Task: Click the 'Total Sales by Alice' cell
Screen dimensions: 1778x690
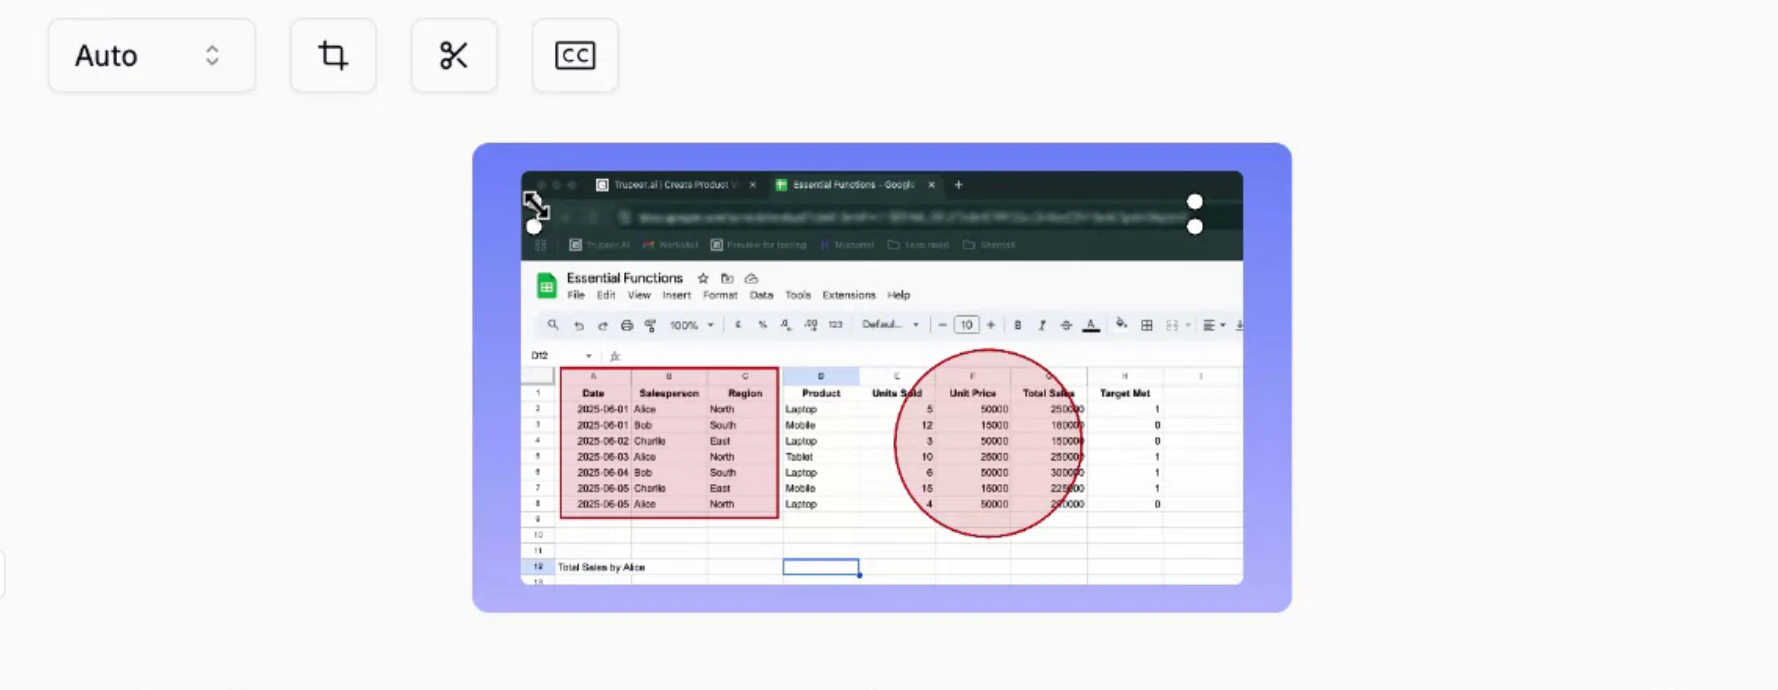Action: click(x=601, y=567)
